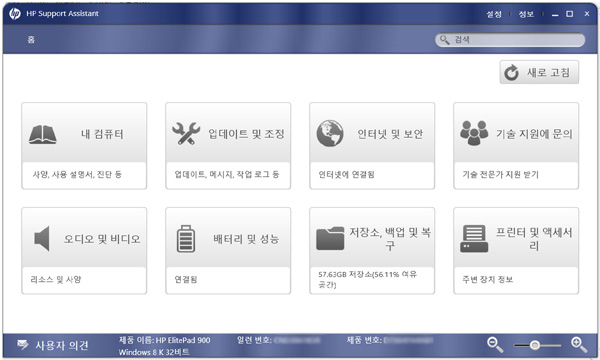Click the text 리소스 및 사양

click(56, 280)
